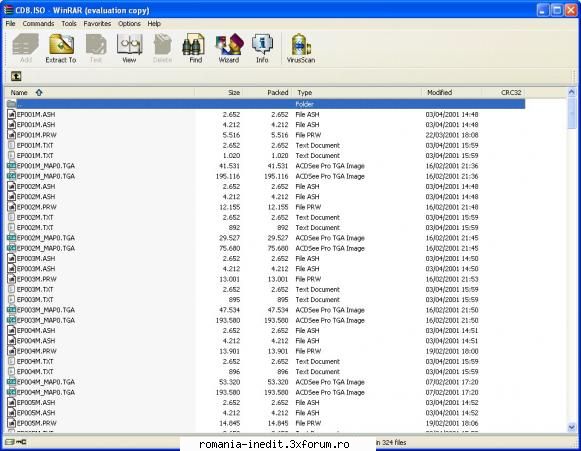The width and height of the screenshot is (581, 451).
Task: Click the key icon in status bar
Action: (21, 442)
